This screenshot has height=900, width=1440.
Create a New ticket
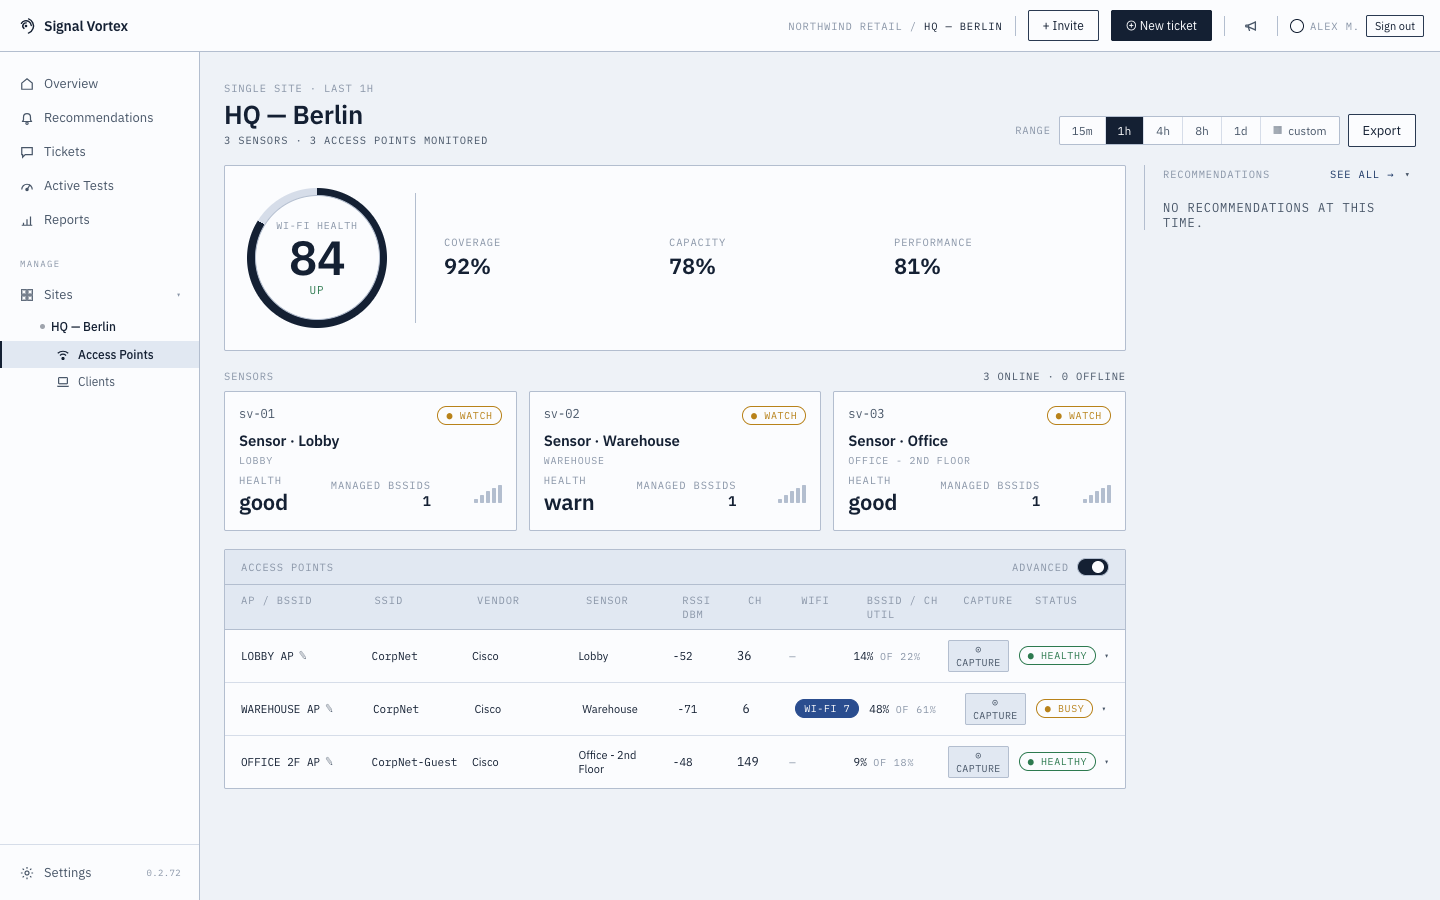[x=1161, y=26]
